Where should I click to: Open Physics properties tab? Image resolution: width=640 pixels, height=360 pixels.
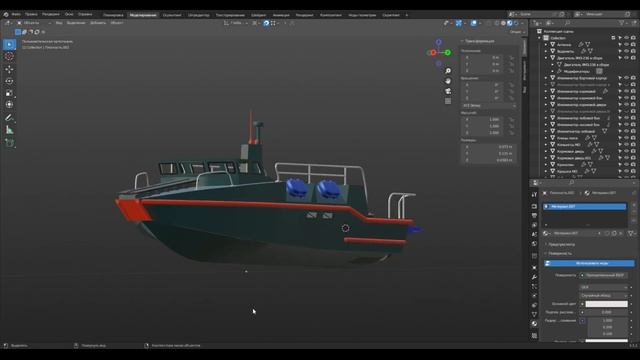534,296
